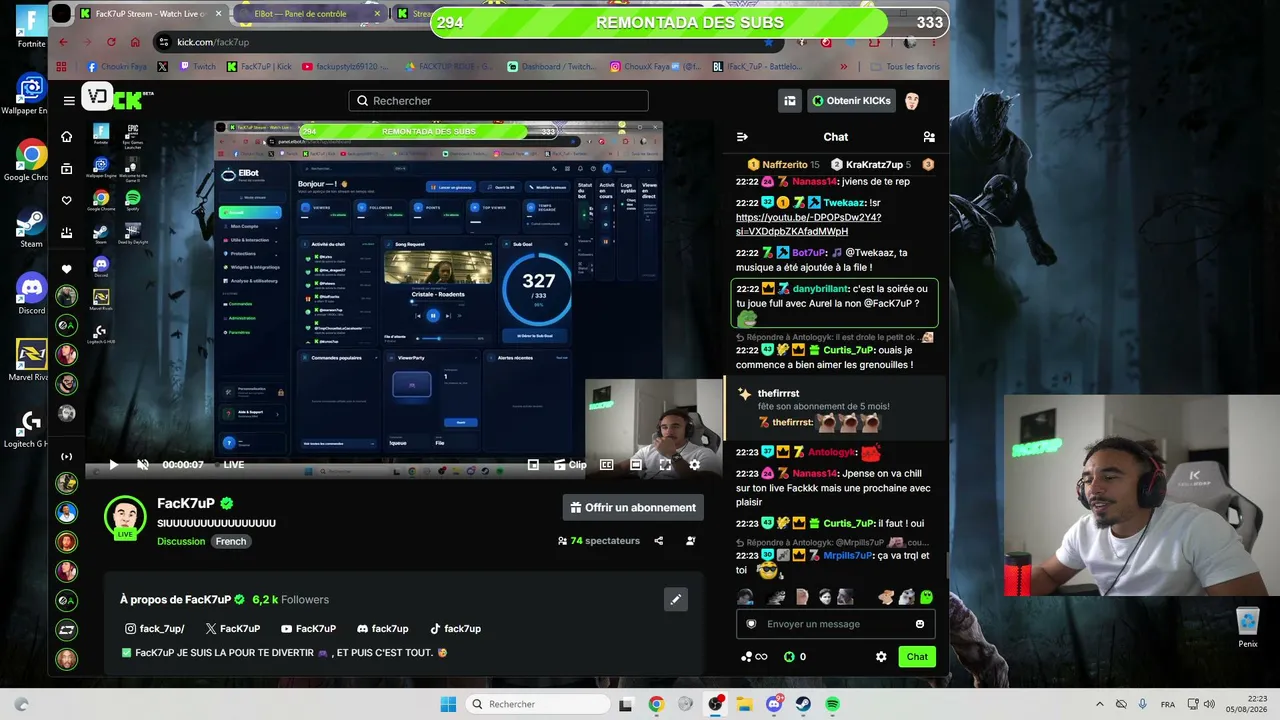Share the stream using share icon
The height and width of the screenshot is (720, 1280).
(658, 541)
